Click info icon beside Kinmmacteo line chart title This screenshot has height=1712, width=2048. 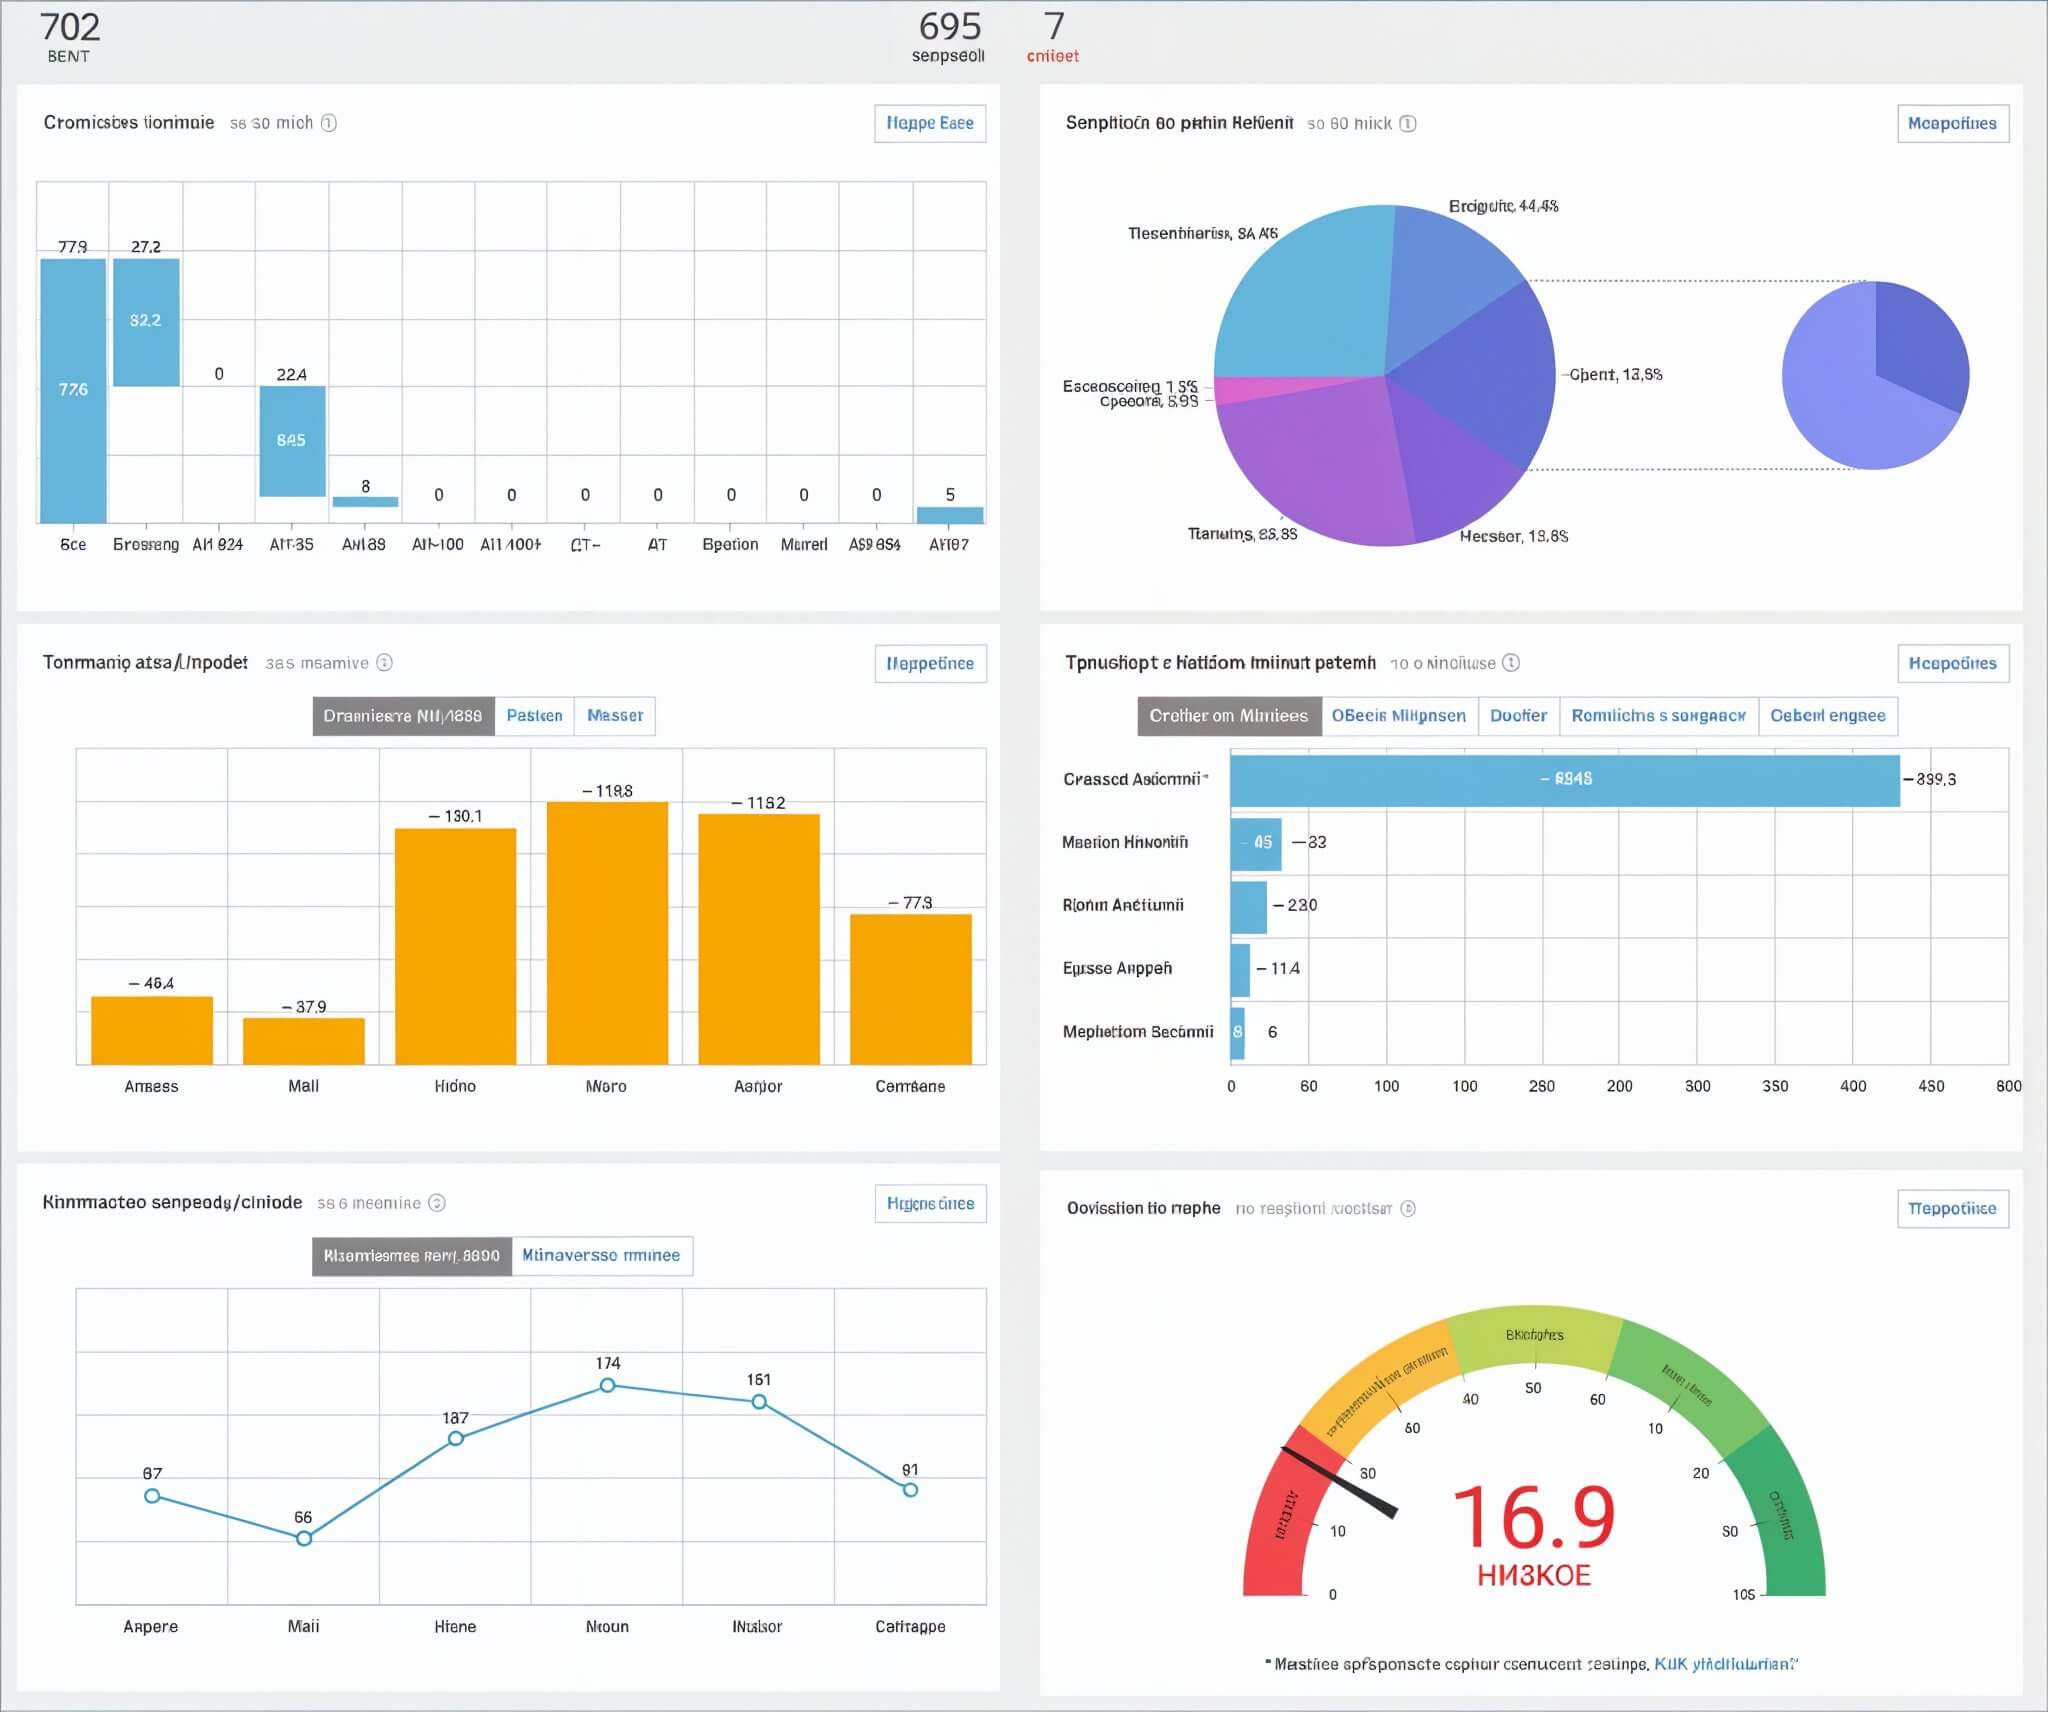click(437, 1203)
